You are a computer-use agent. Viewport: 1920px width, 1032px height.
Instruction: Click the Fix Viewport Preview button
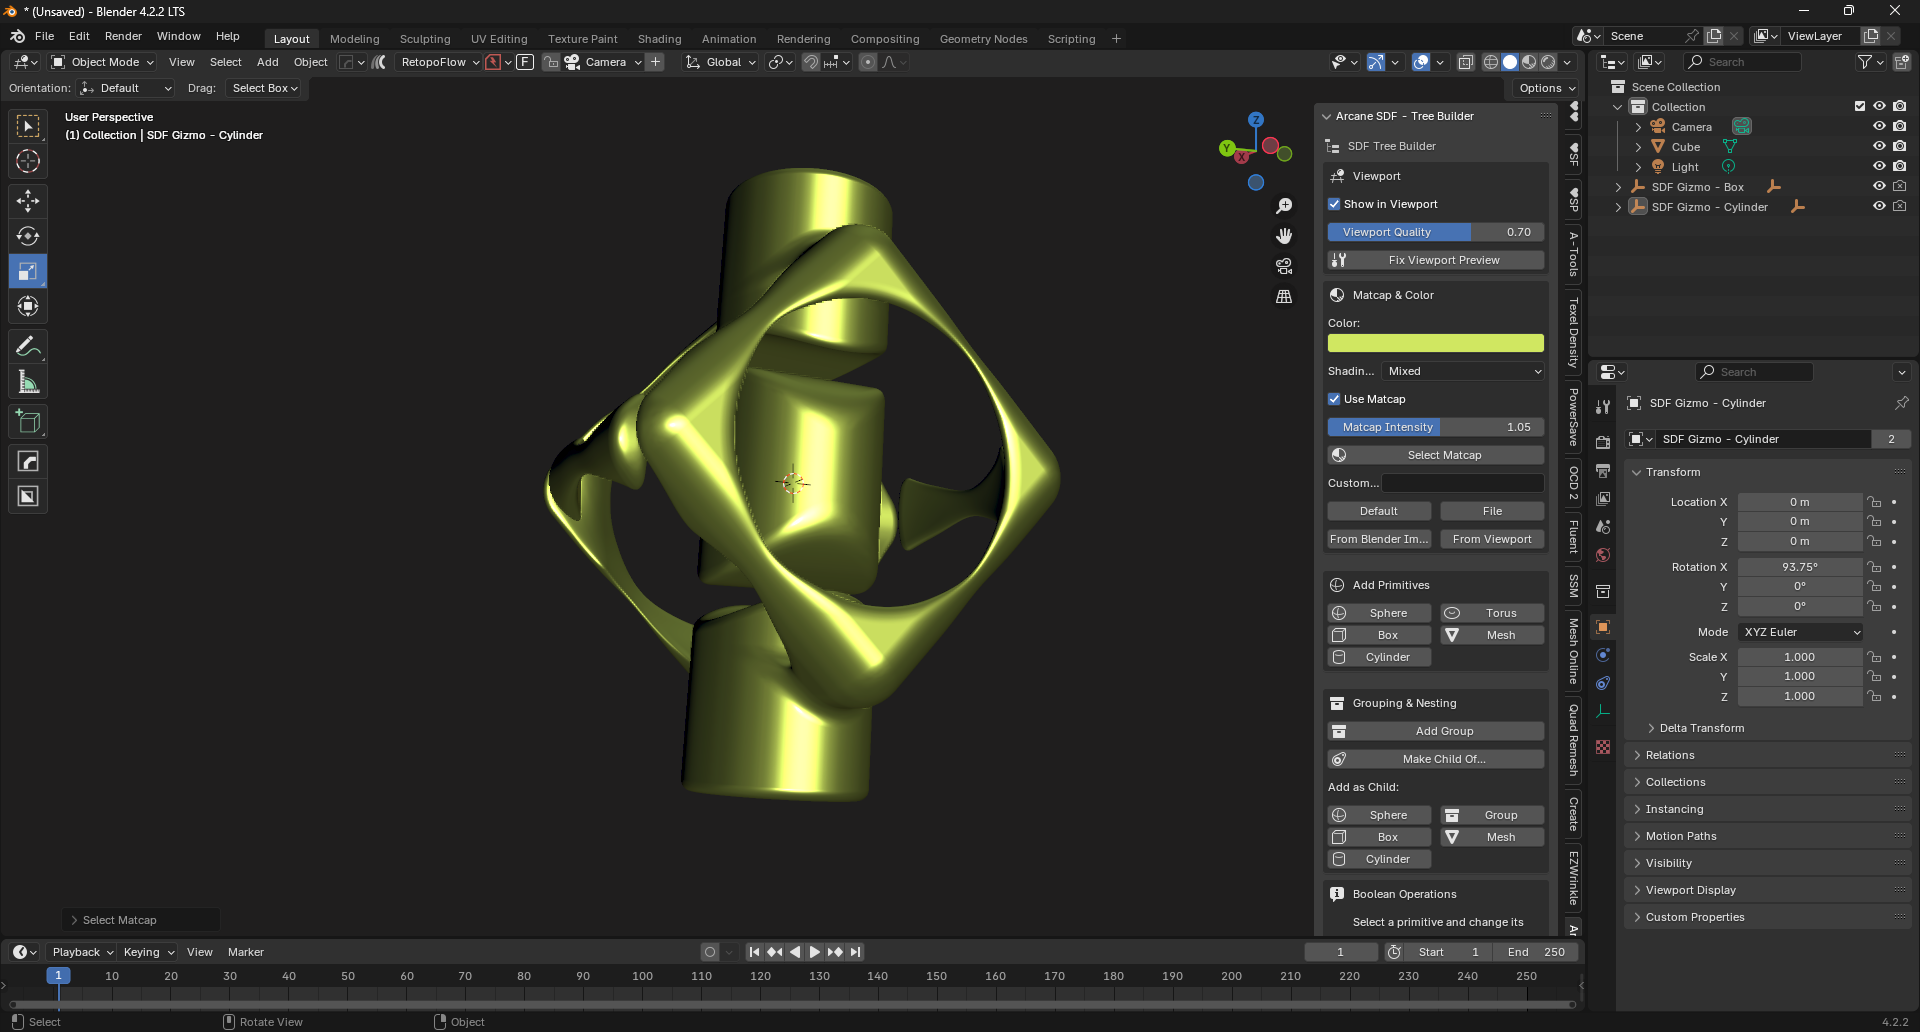[x=1436, y=260]
